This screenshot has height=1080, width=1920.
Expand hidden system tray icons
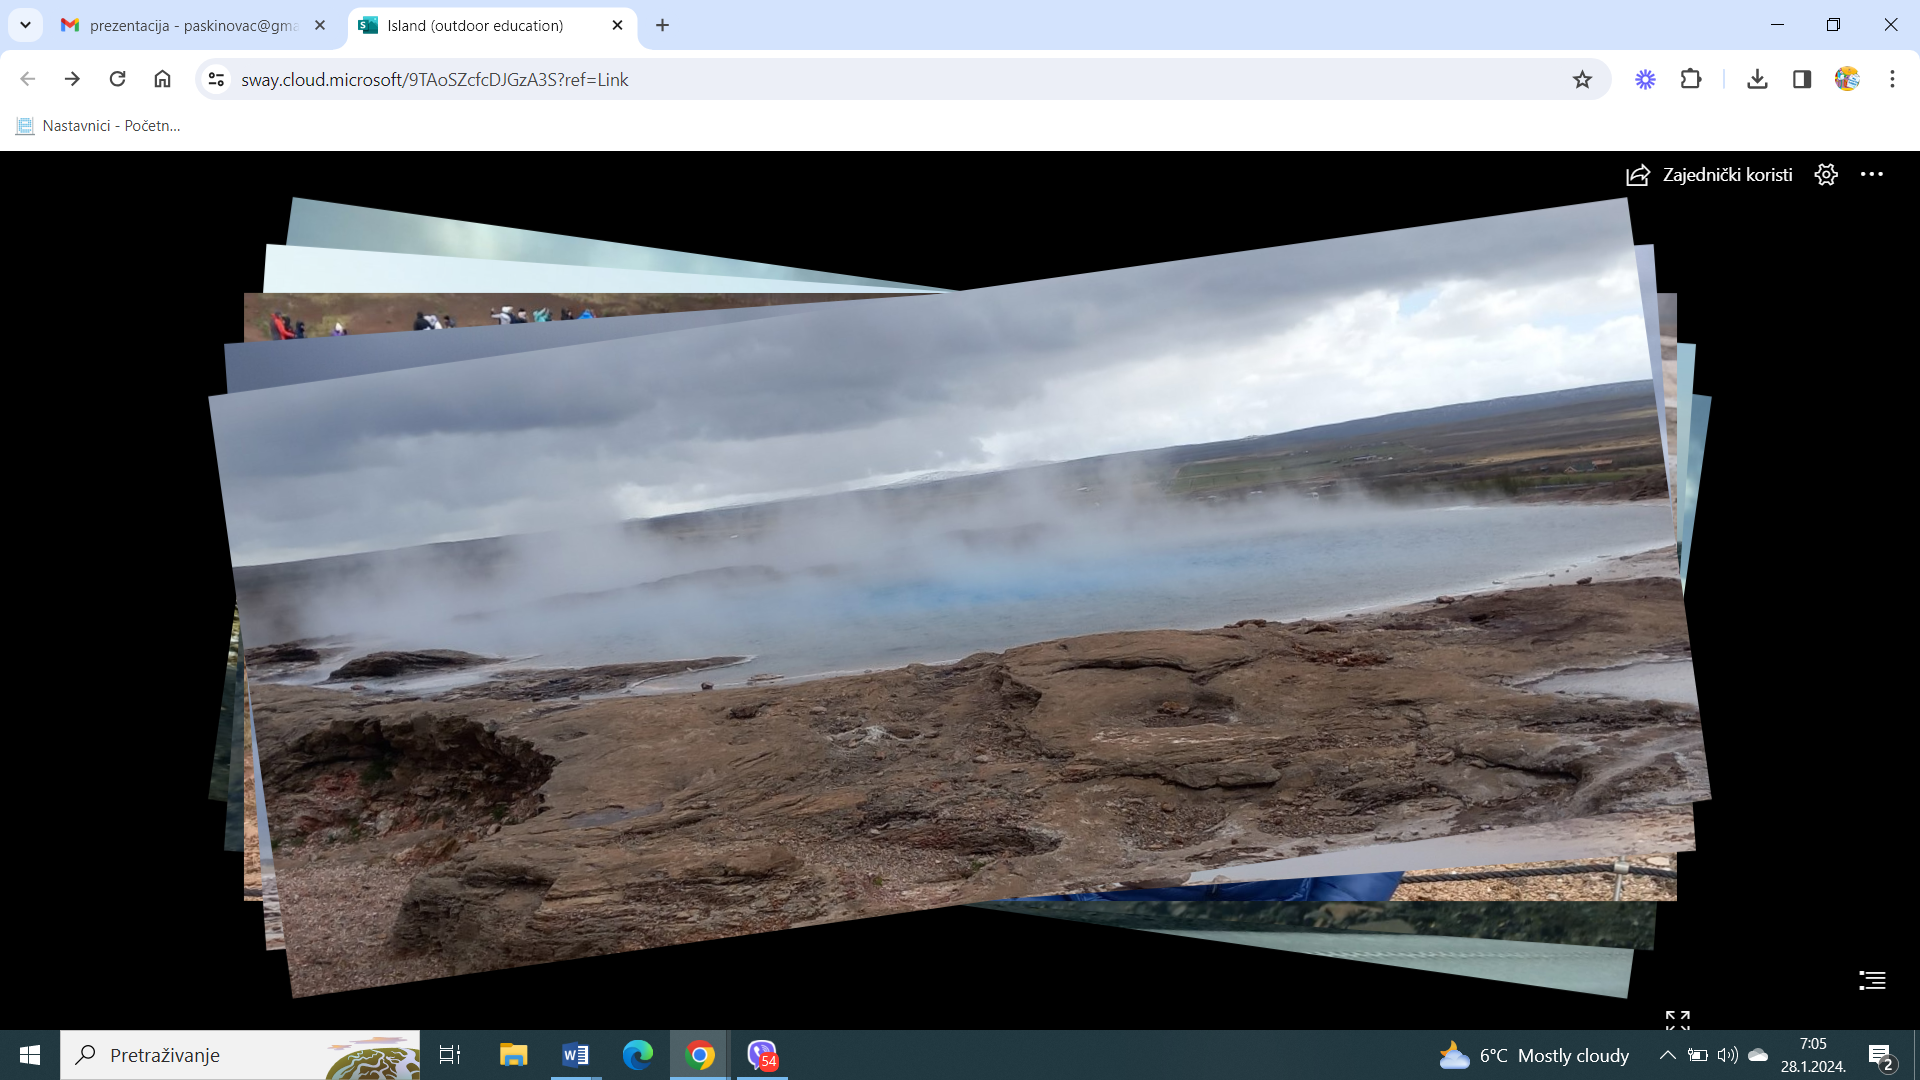(1667, 1055)
